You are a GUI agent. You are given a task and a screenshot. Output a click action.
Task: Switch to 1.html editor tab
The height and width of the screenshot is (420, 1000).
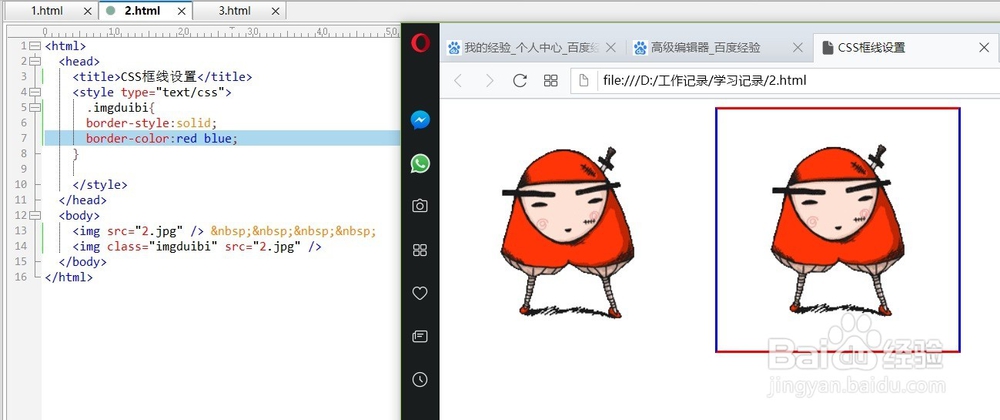point(47,11)
